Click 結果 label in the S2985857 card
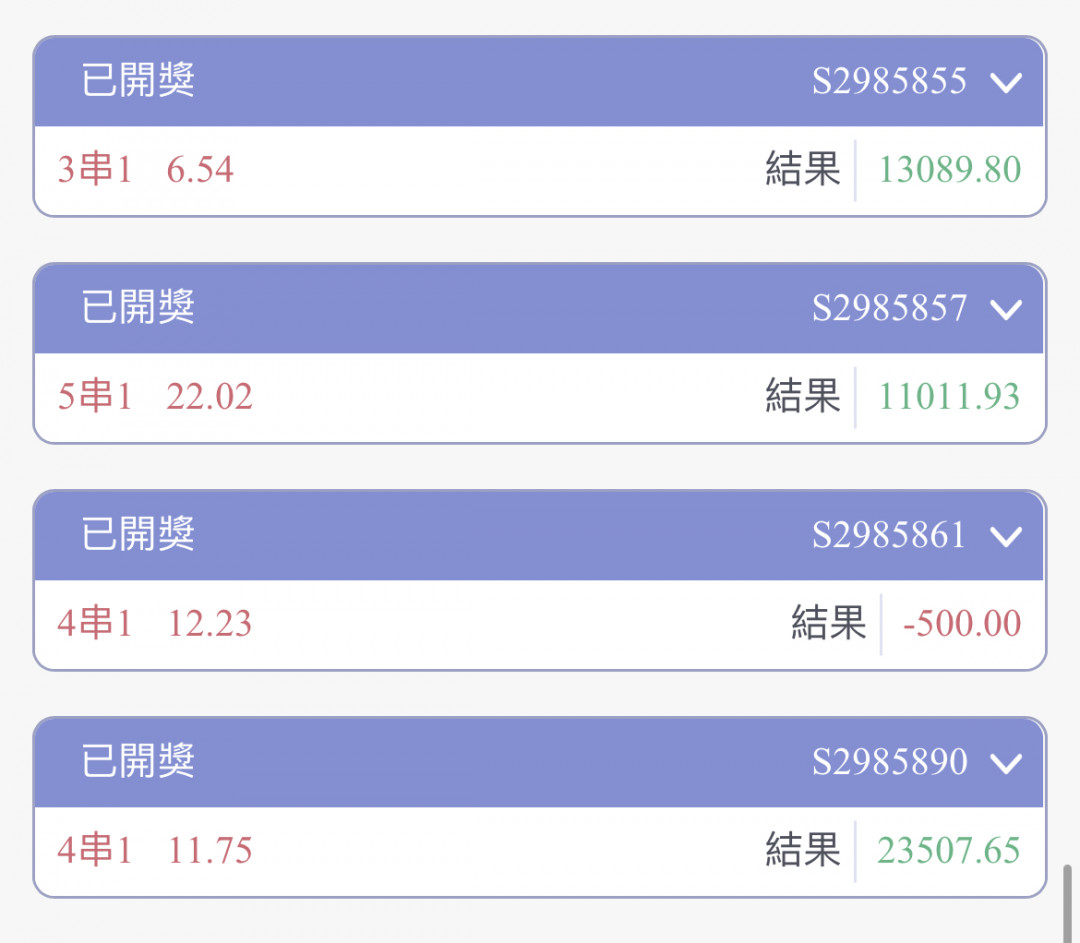Viewport: 1080px width, 943px height. (803, 396)
